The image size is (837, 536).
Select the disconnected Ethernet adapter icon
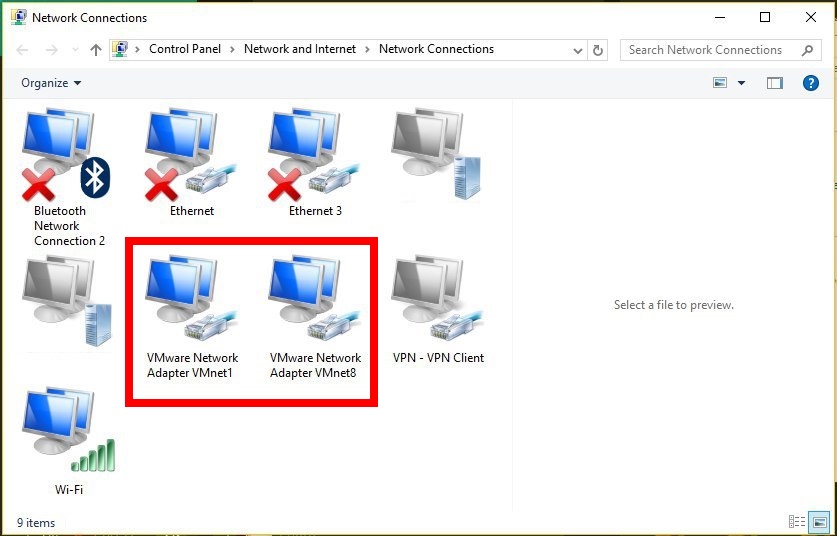tap(191, 154)
